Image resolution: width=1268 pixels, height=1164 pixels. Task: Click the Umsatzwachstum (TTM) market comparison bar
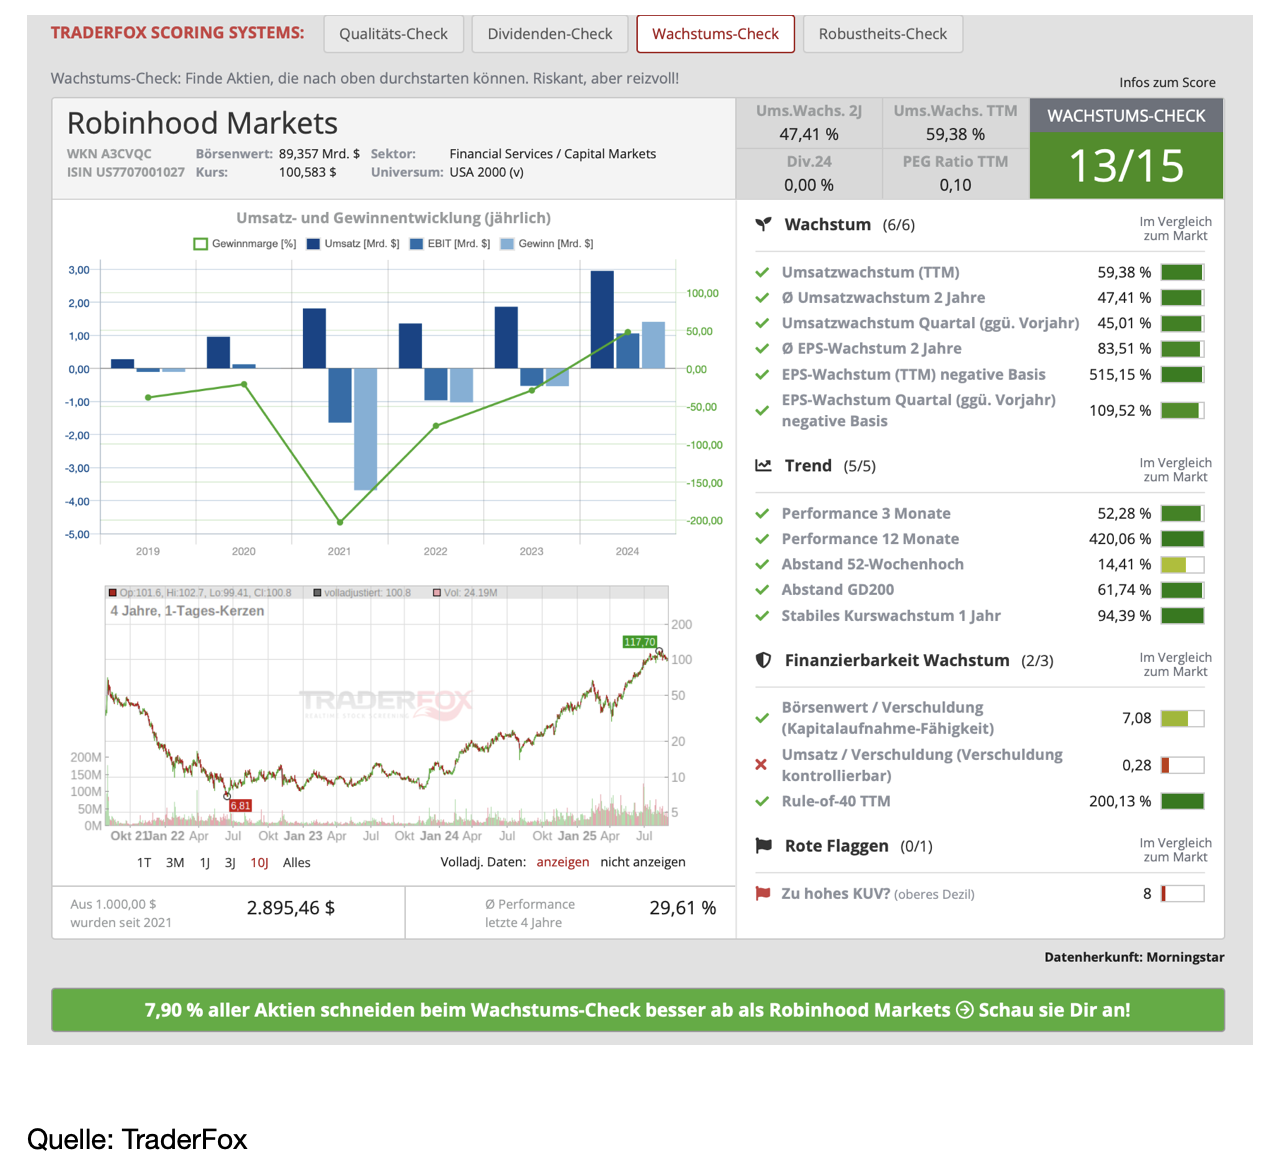[1182, 272]
